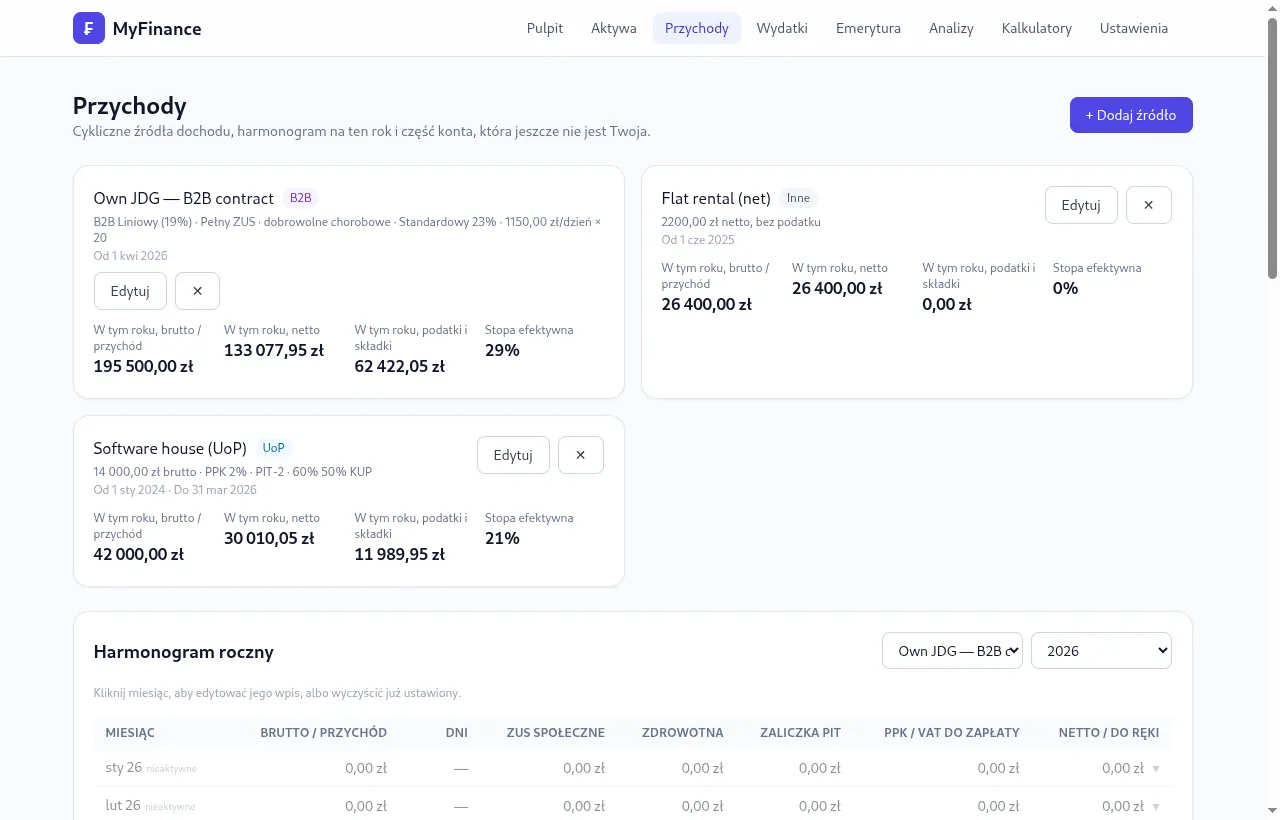The height and width of the screenshot is (820, 1280).
Task: Open the Emerytura tab
Action: [x=868, y=28]
